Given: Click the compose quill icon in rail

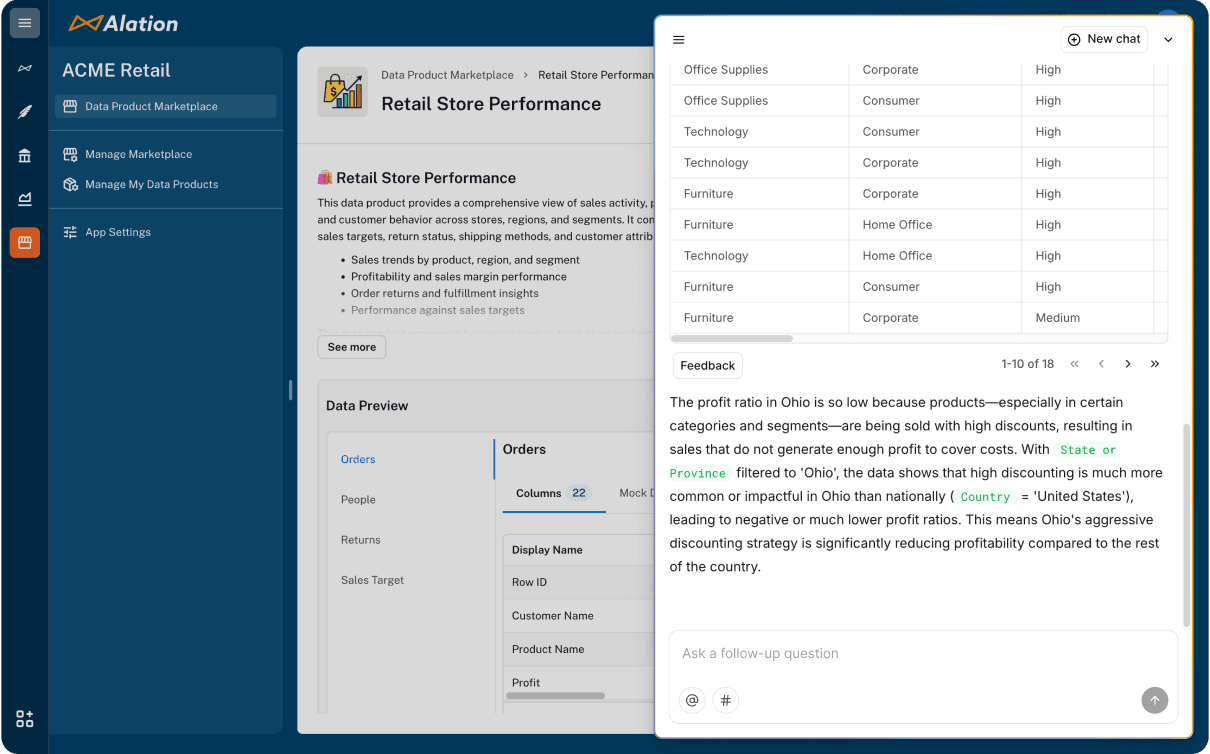Looking at the screenshot, I should (x=25, y=112).
